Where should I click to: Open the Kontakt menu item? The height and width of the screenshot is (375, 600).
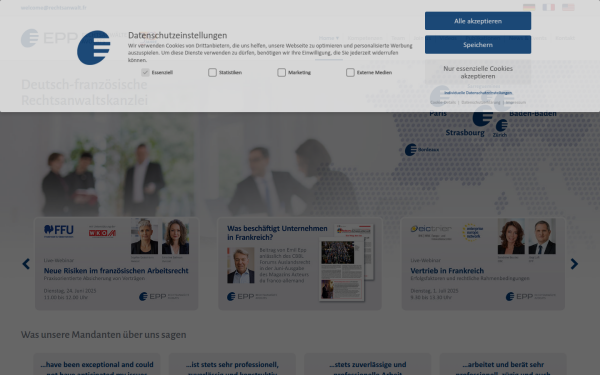(565, 38)
